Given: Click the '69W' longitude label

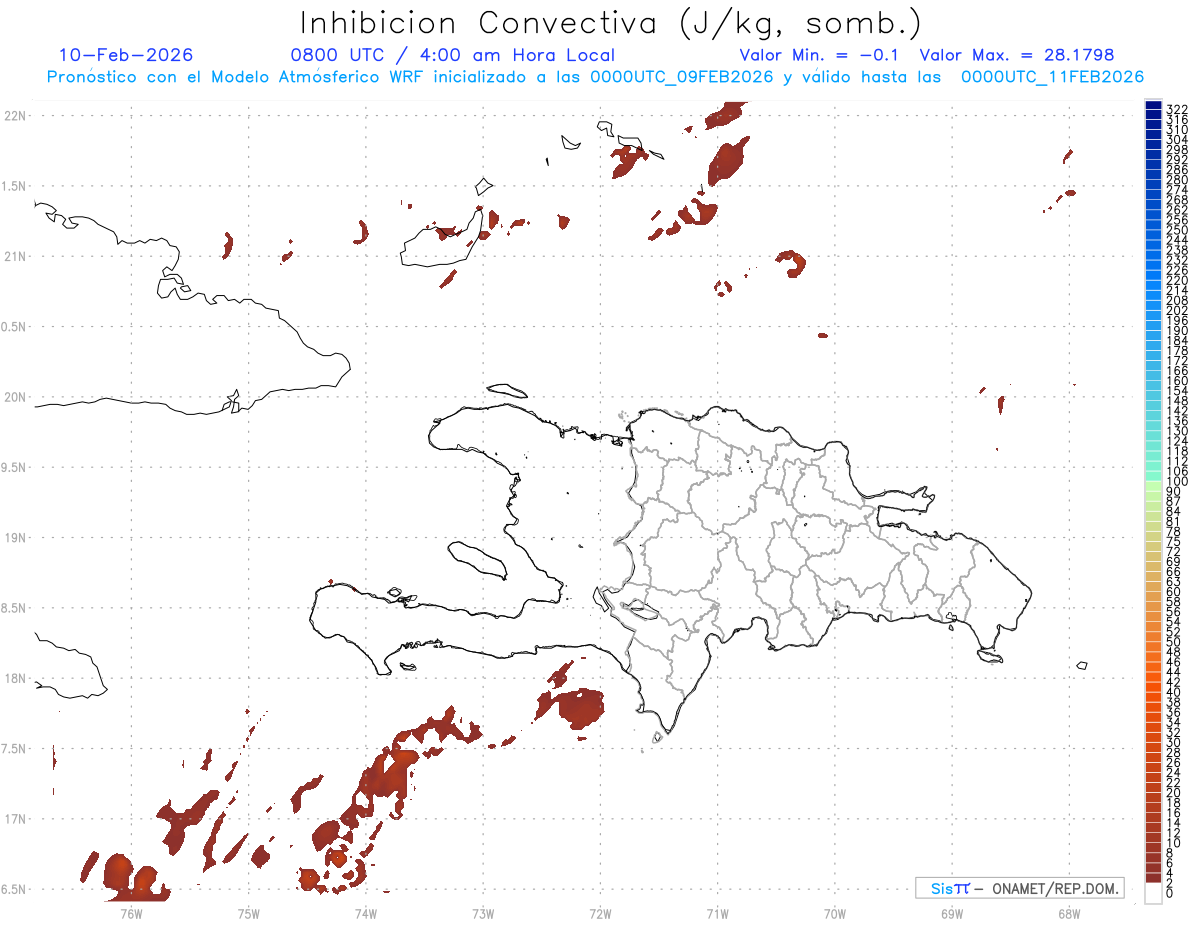Looking at the screenshot, I should point(952,912).
